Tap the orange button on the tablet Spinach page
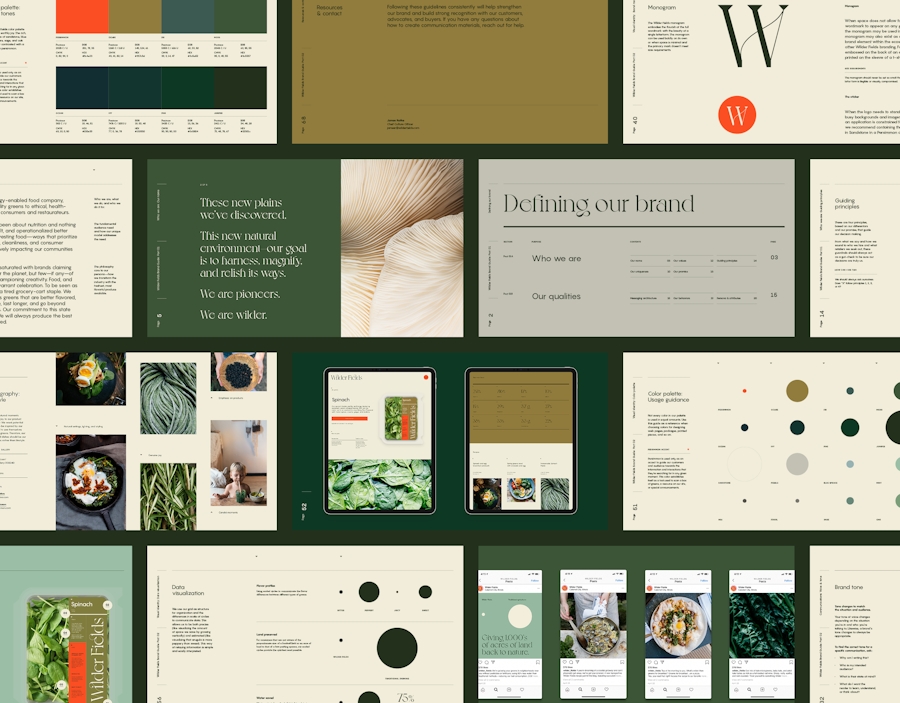The image size is (900, 703). [350, 419]
